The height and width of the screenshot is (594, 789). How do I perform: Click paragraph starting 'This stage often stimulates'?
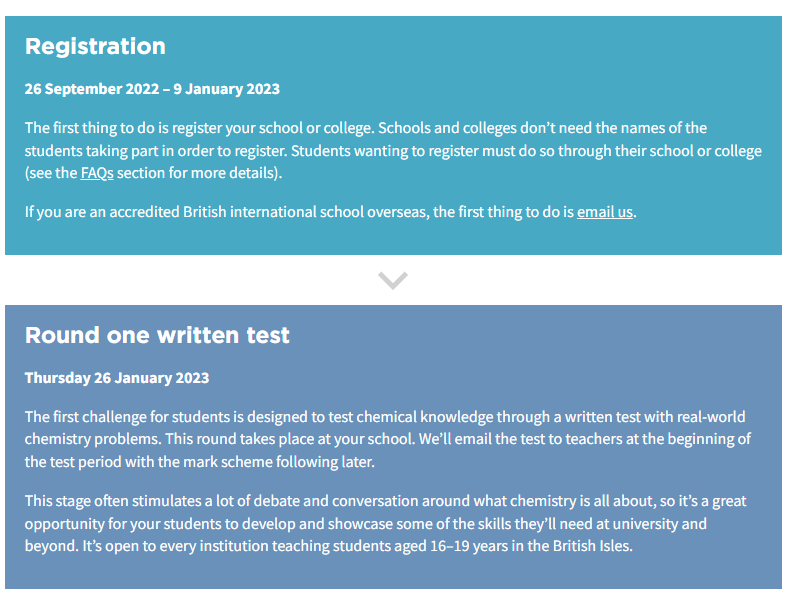point(385,524)
